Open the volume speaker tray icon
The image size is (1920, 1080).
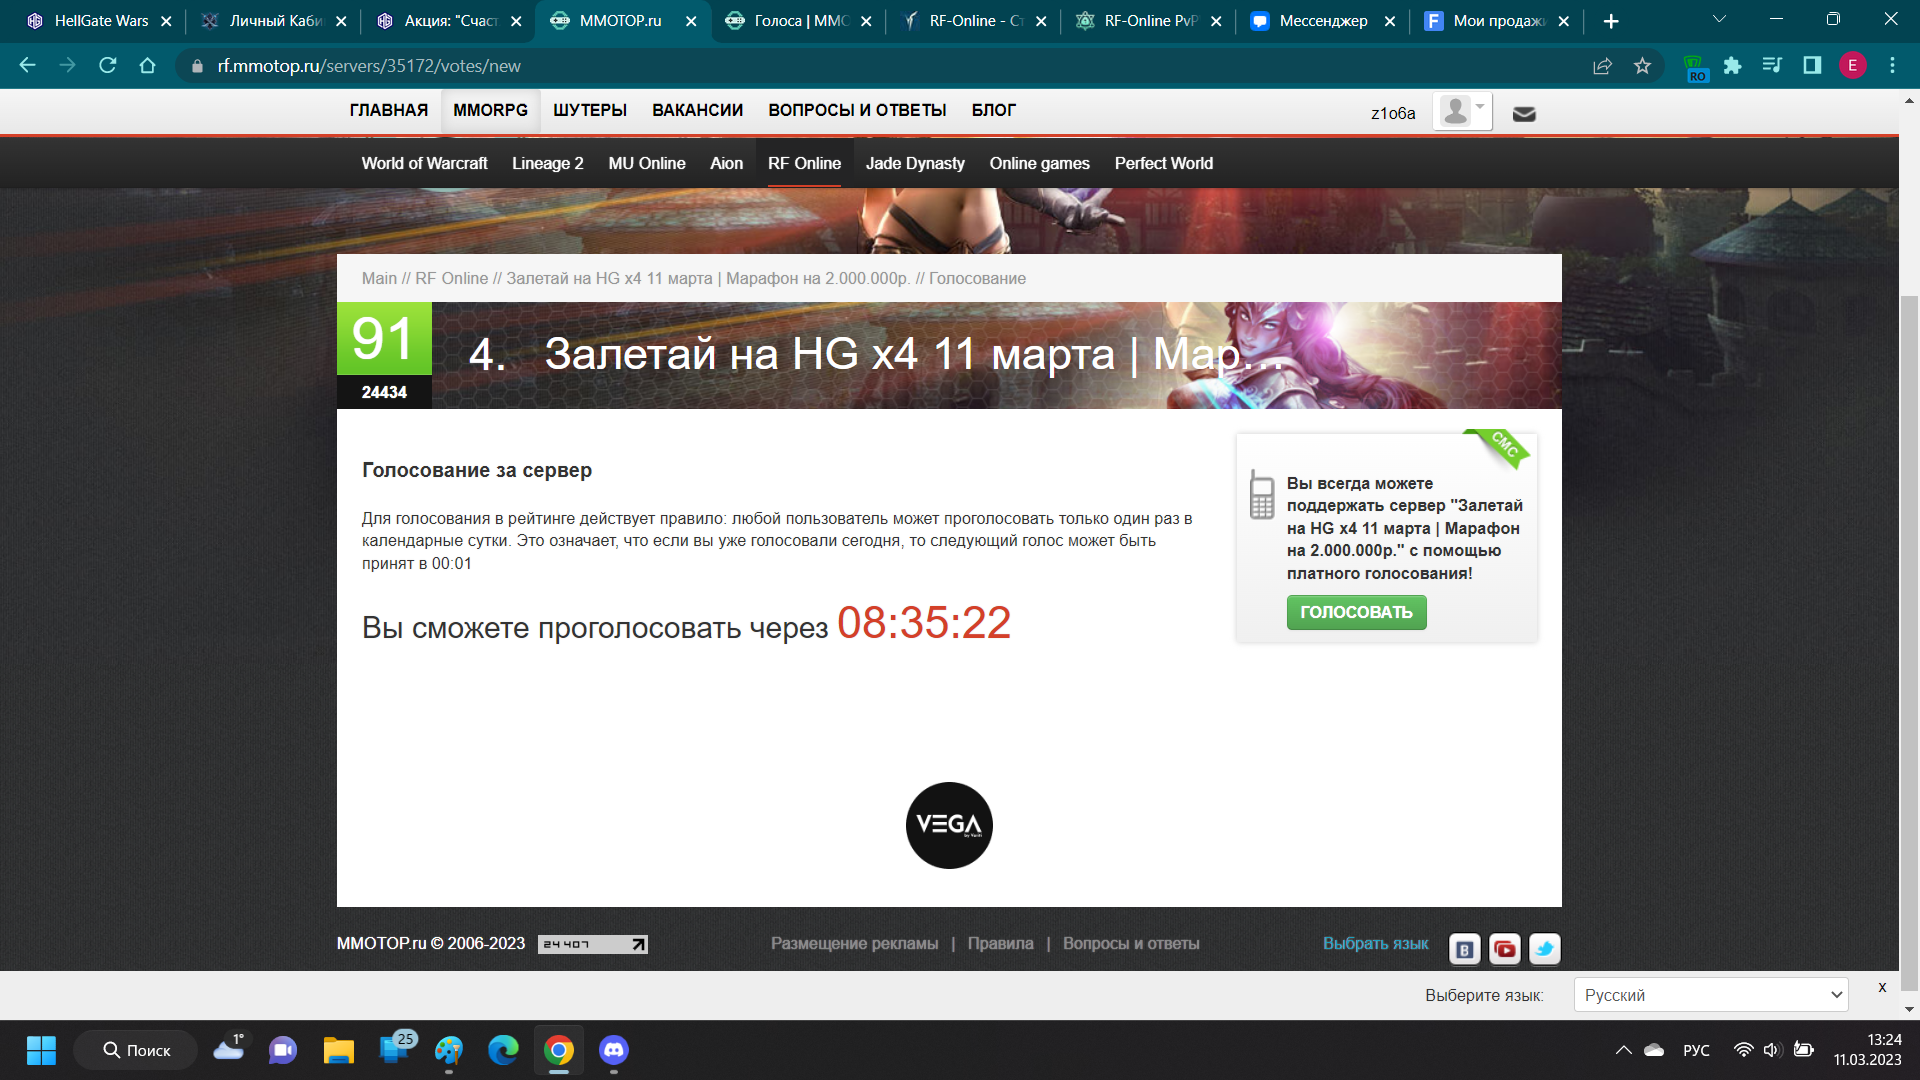pos(1772,1050)
